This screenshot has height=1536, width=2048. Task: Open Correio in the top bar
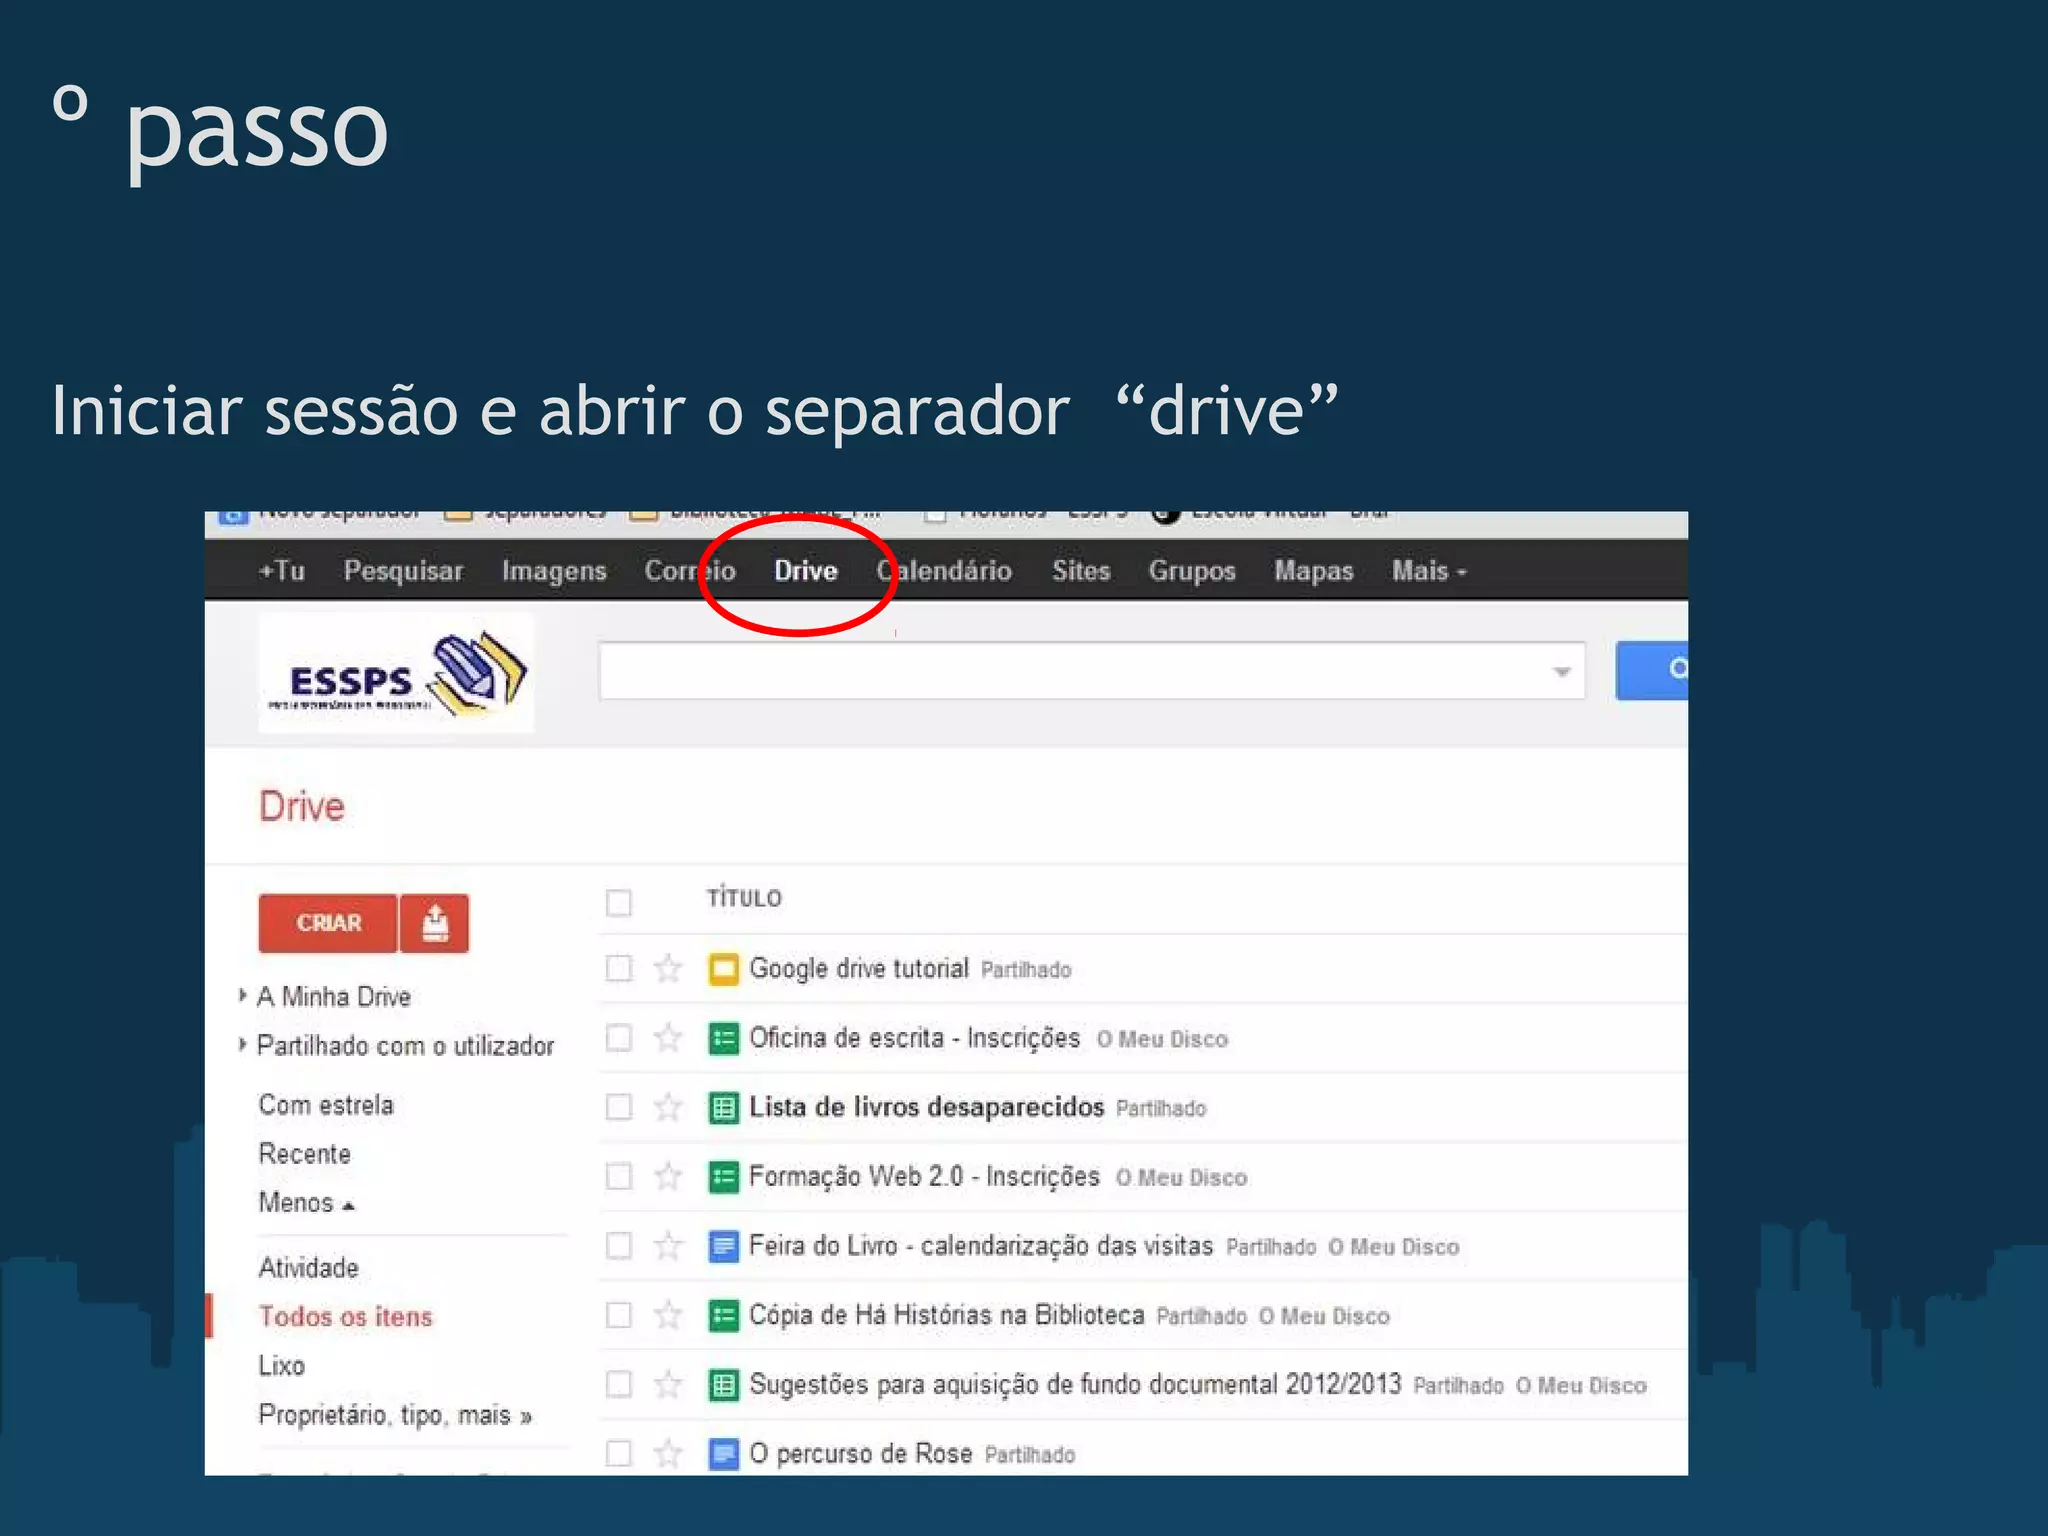click(690, 571)
